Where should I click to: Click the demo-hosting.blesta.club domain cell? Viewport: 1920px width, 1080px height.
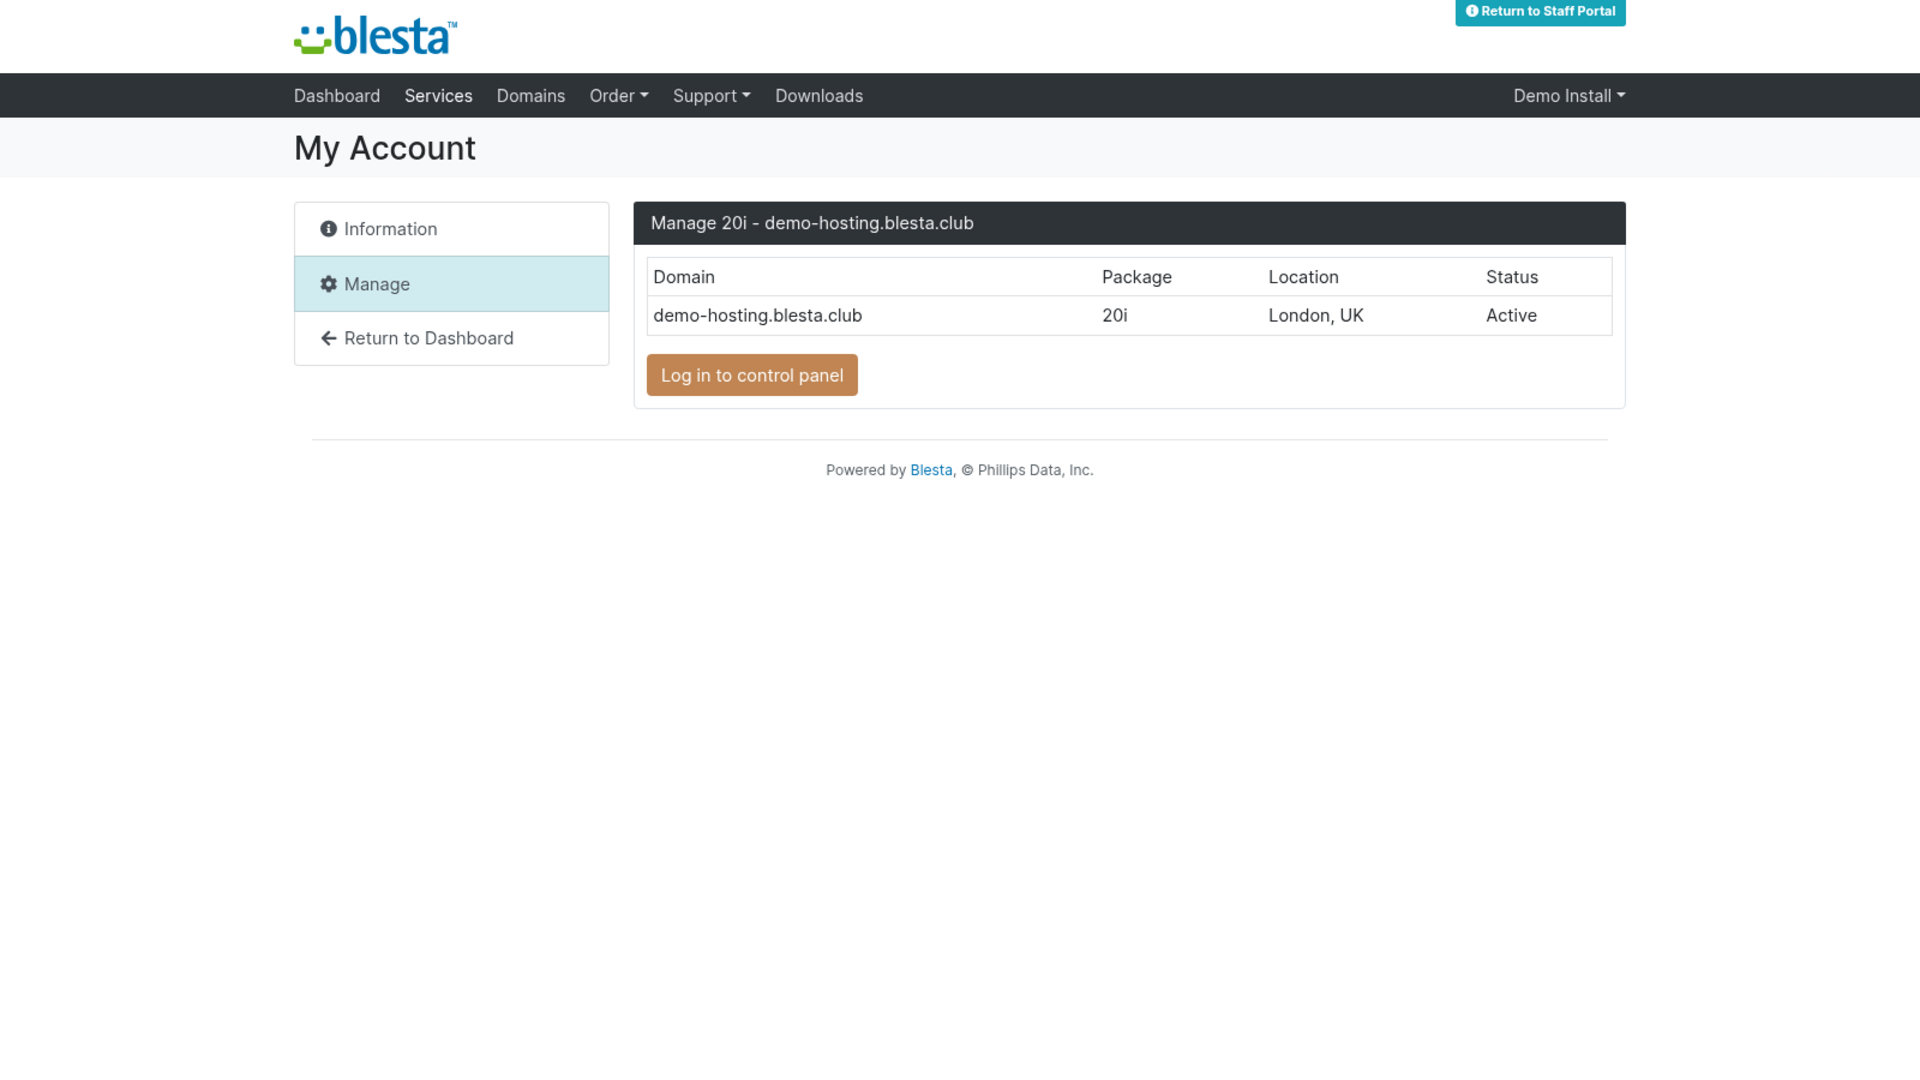click(x=757, y=315)
